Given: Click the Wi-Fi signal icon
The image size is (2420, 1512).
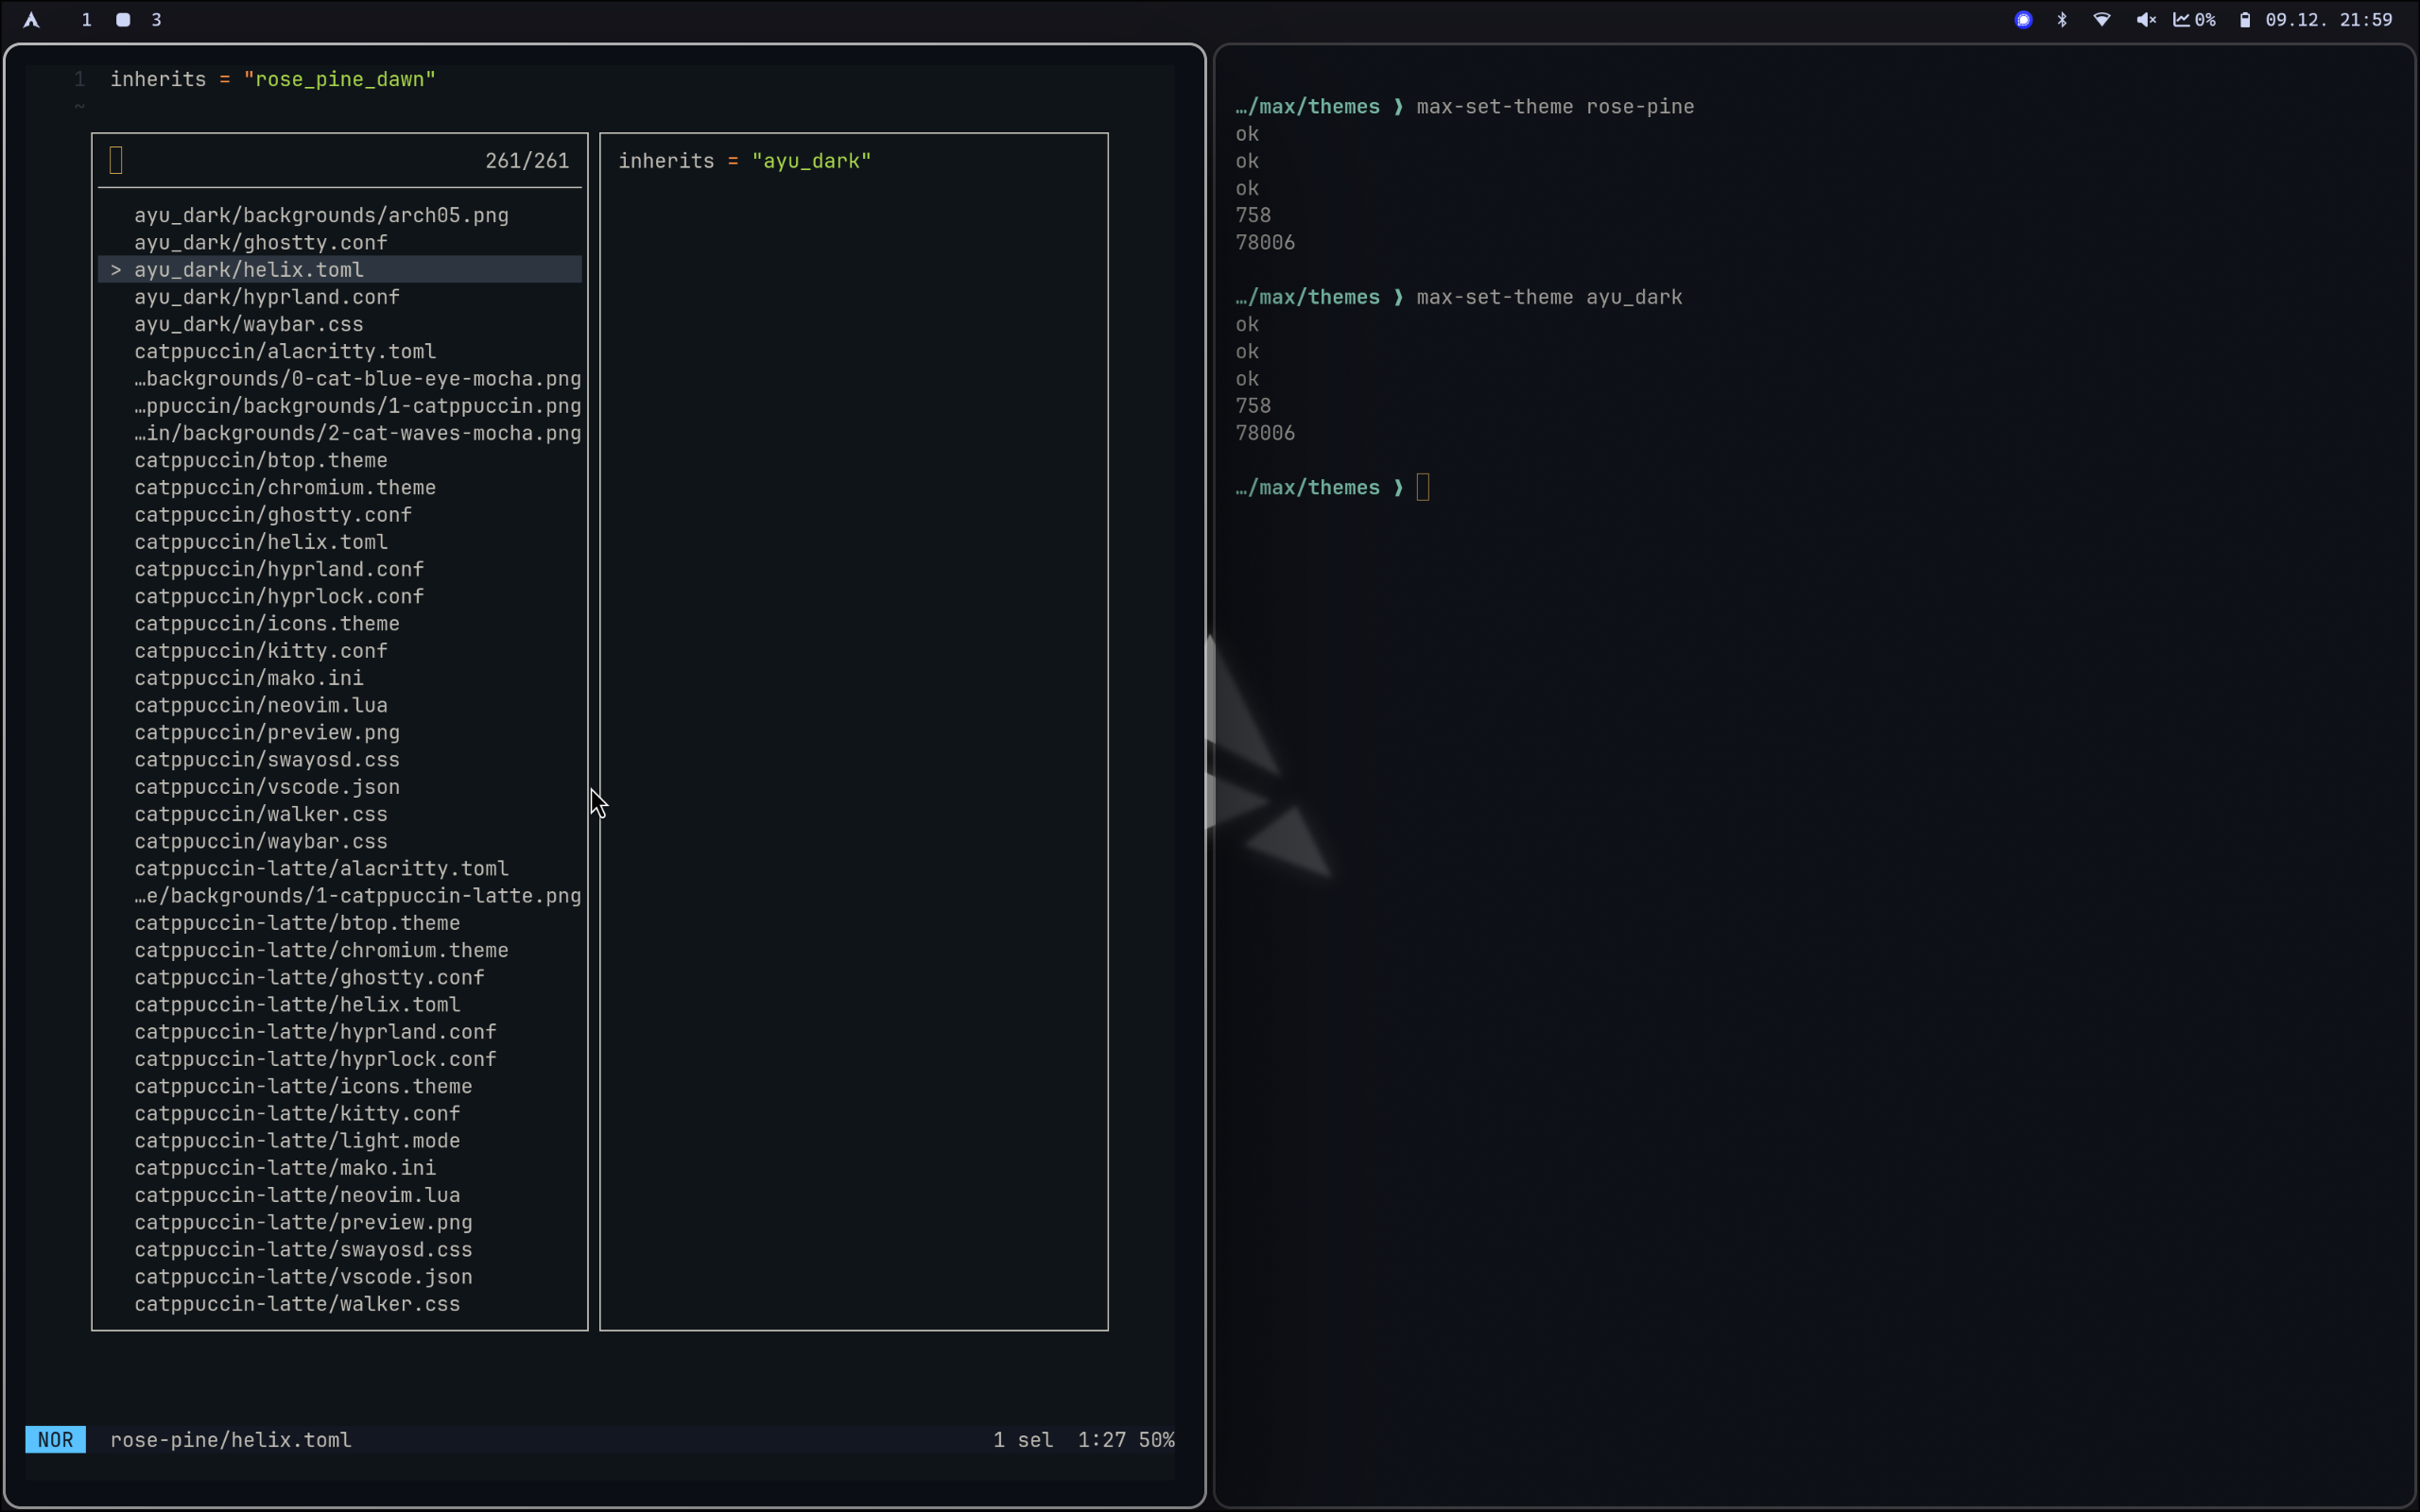Looking at the screenshot, I should [x=2101, y=20].
